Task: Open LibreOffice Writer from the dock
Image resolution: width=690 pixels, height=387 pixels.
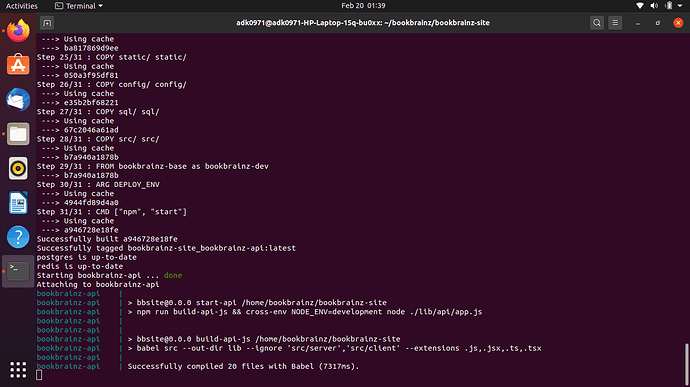Action: click(18, 203)
